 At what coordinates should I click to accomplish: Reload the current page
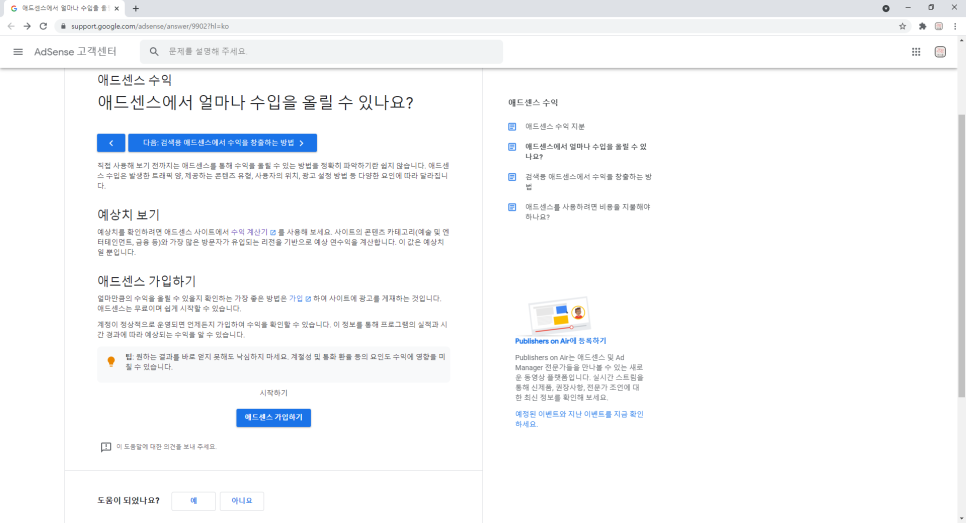click(43, 26)
